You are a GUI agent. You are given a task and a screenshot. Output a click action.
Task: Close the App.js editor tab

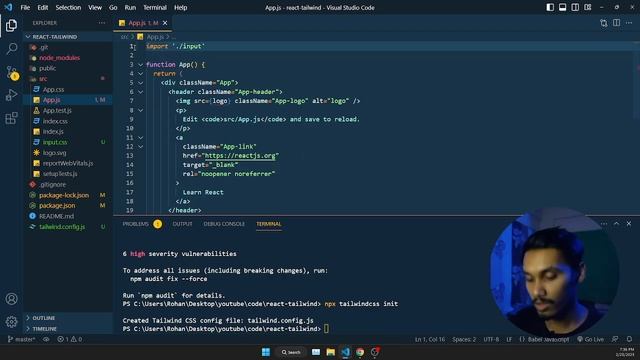[x=165, y=23]
